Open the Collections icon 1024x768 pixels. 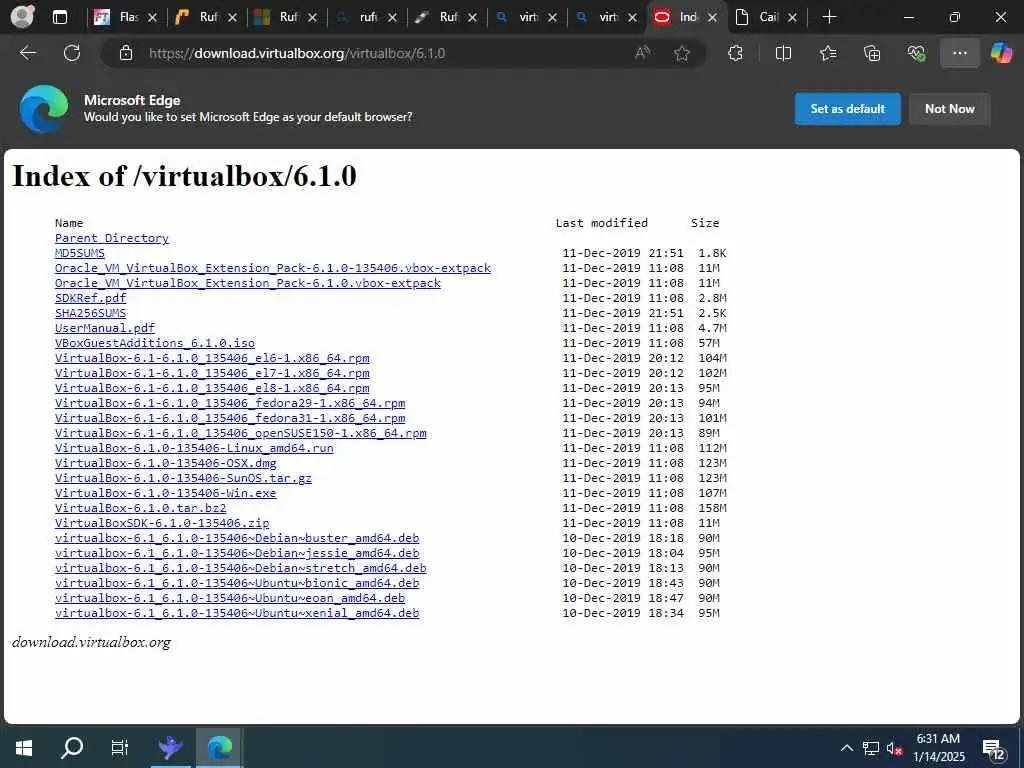coord(872,53)
